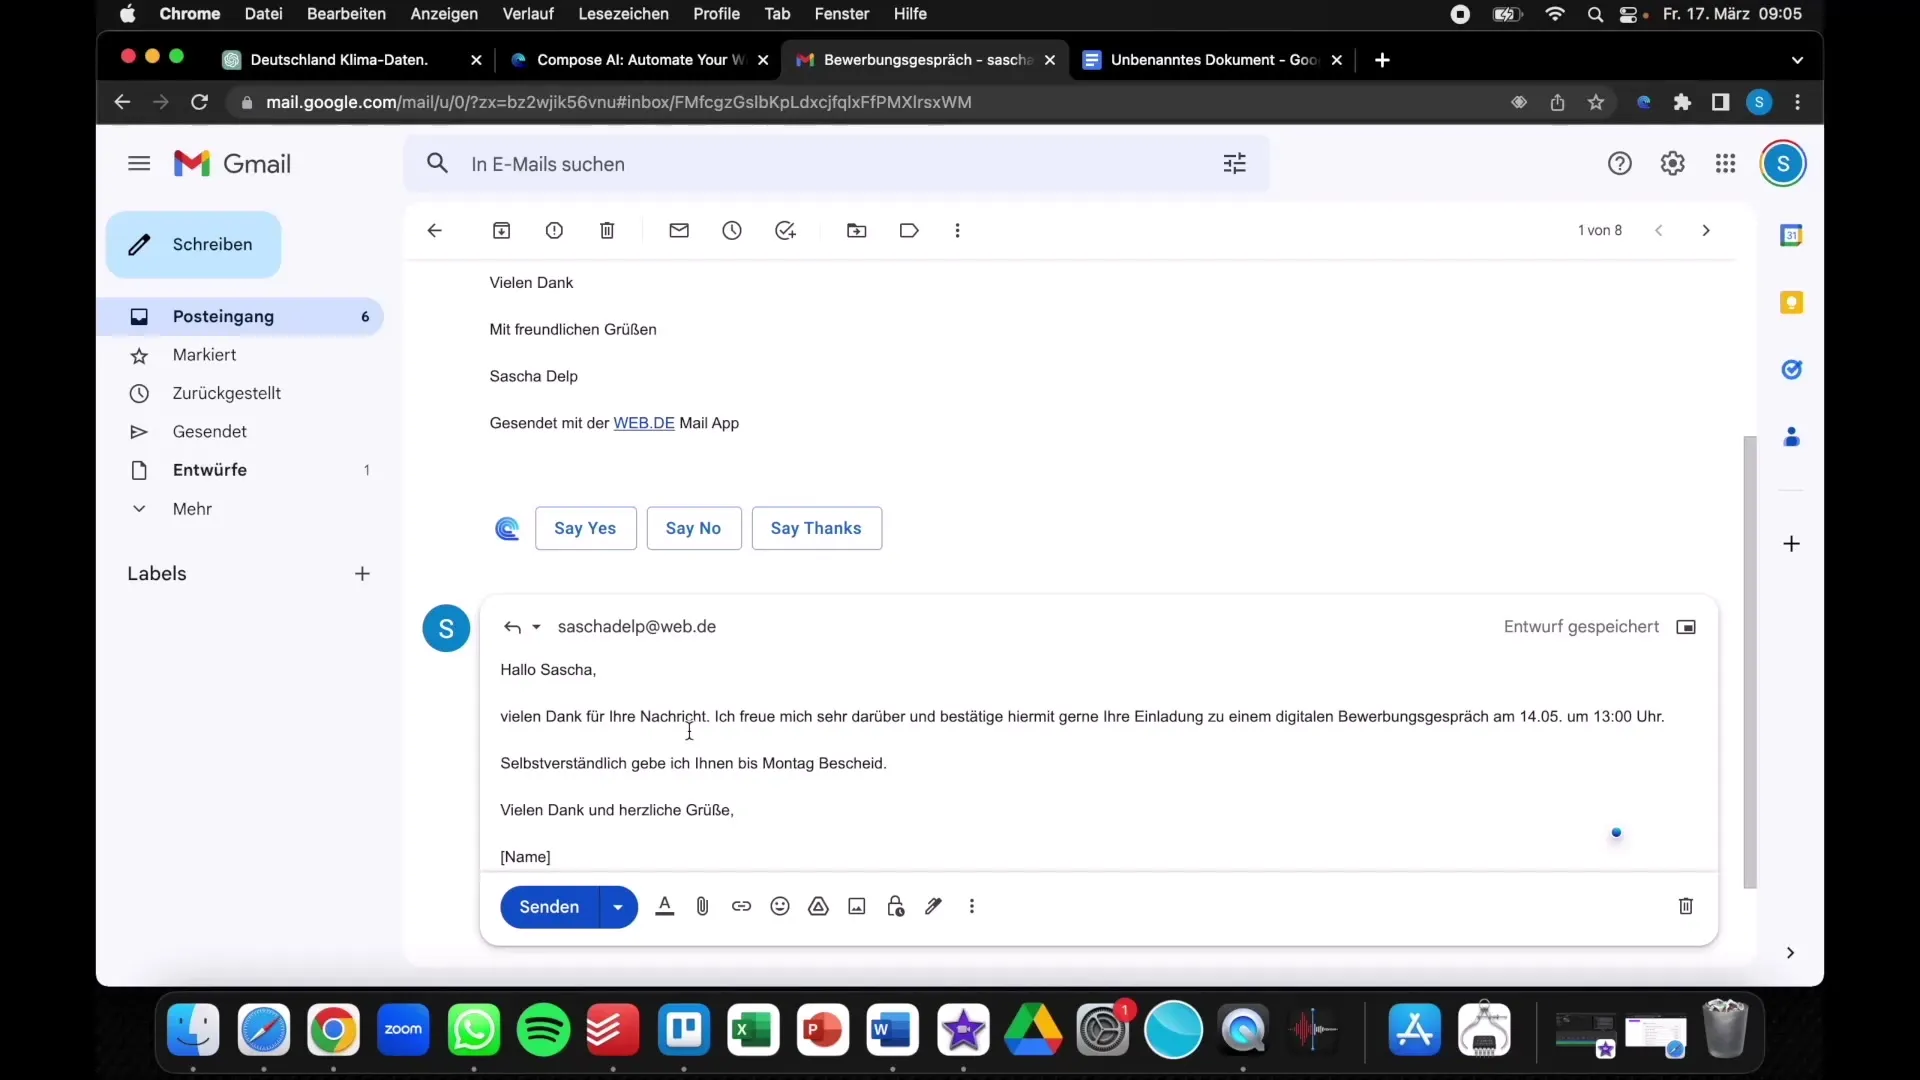This screenshot has width=1920, height=1080.
Task: Open formatting options in reply
Action: tap(665, 907)
